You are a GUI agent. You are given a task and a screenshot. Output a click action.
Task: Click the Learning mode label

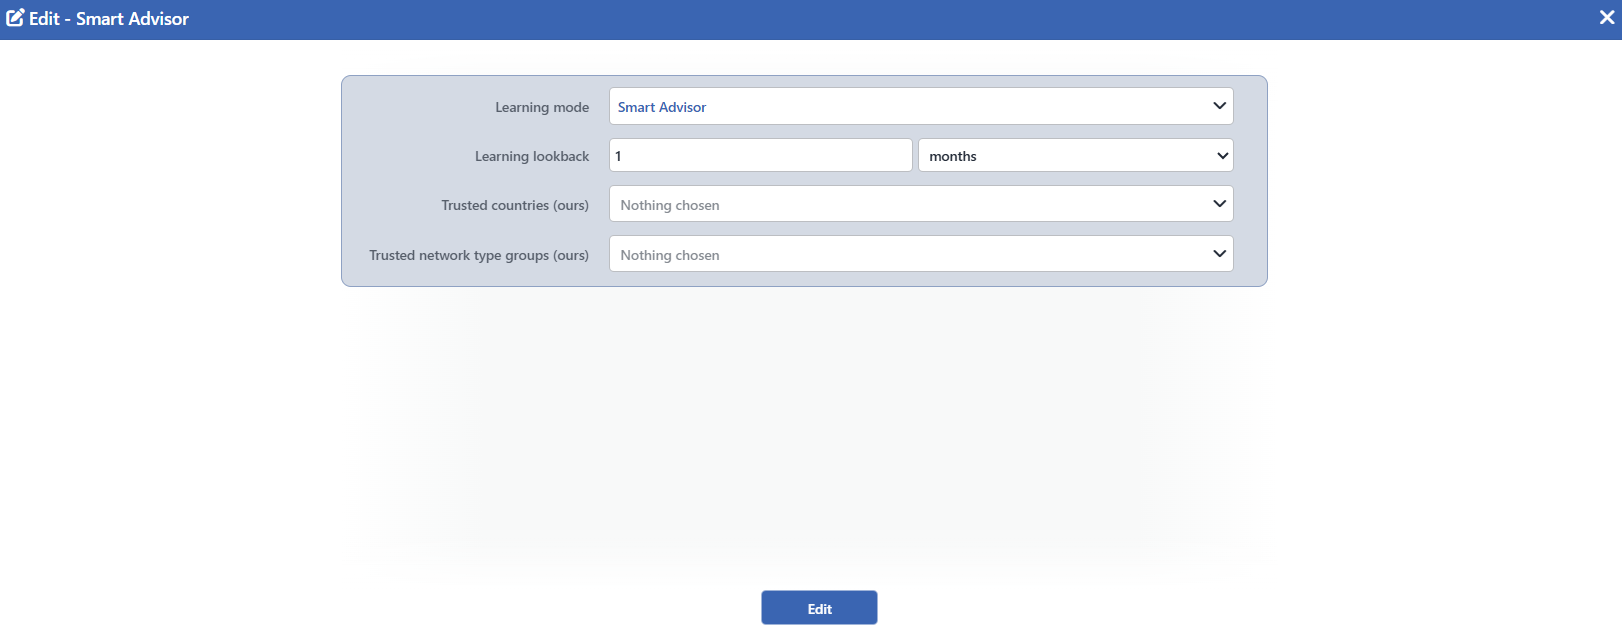point(542,107)
